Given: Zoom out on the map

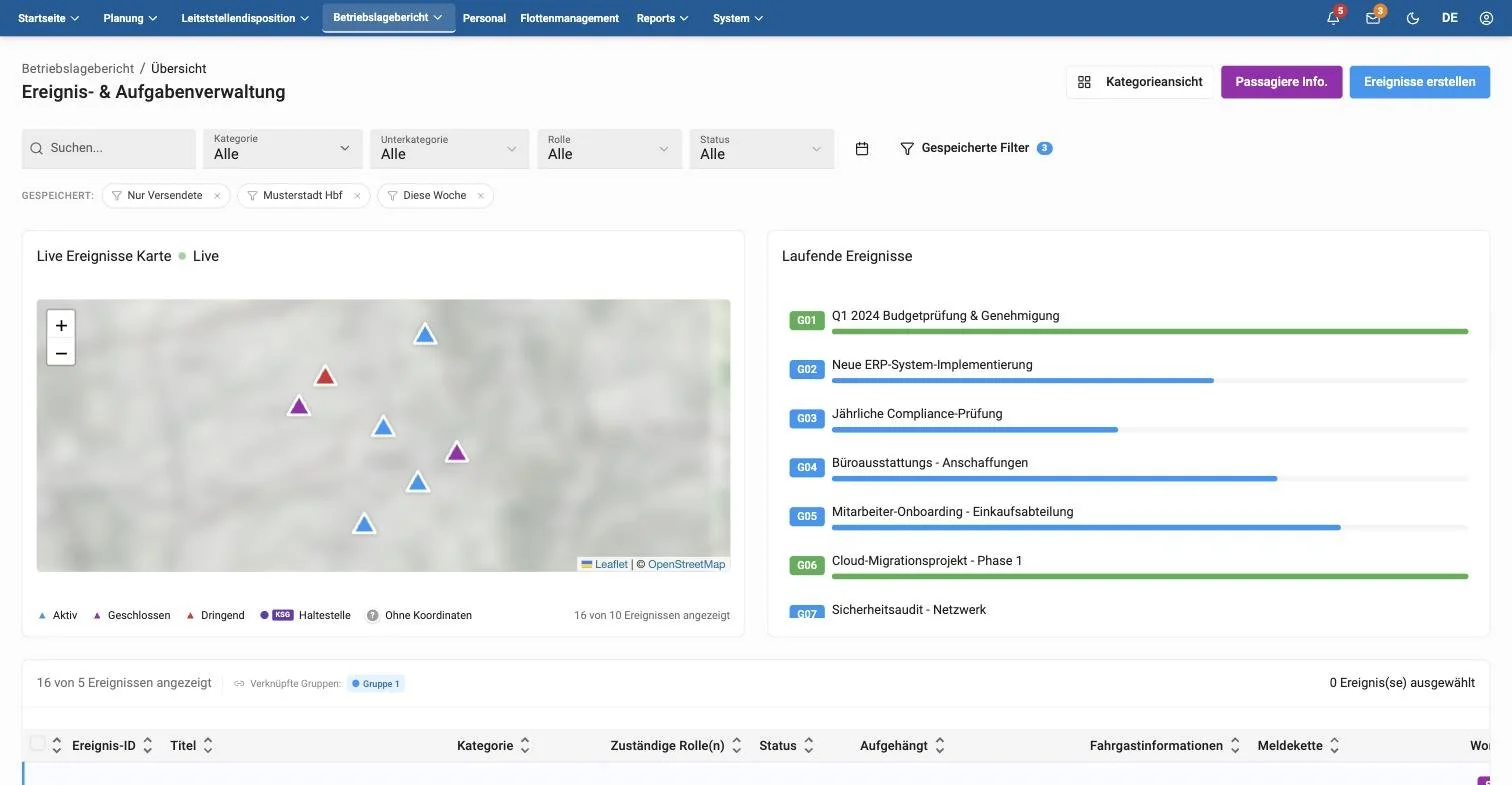Looking at the screenshot, I should [61, 352].
